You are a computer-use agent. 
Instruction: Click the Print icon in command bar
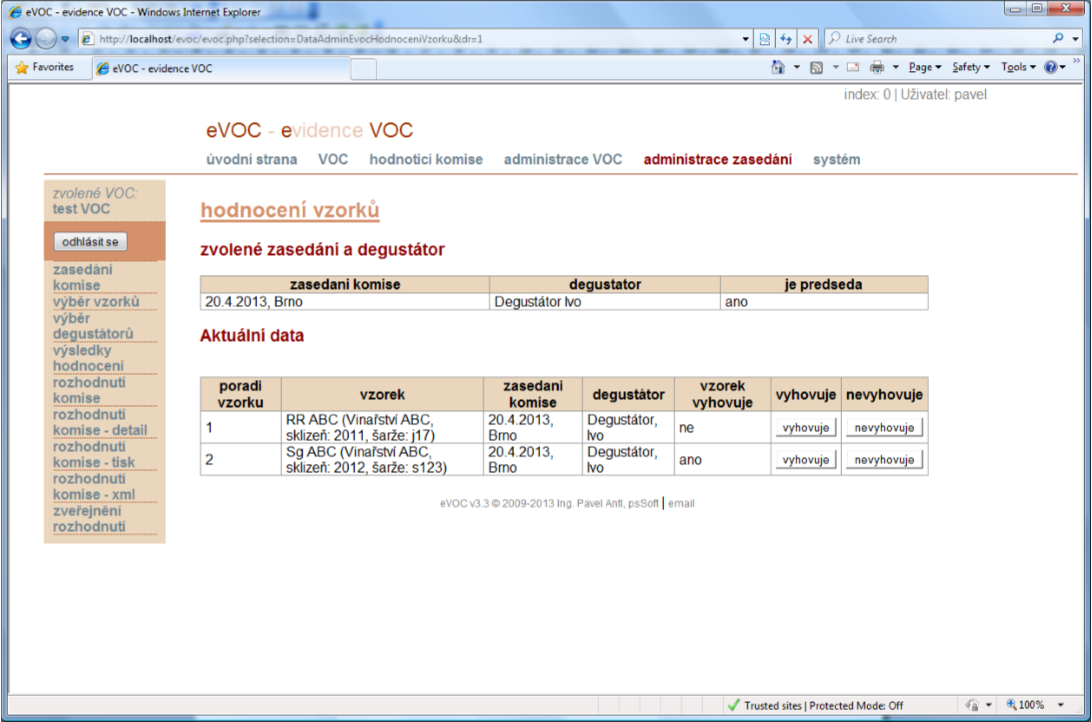[877, 68]
